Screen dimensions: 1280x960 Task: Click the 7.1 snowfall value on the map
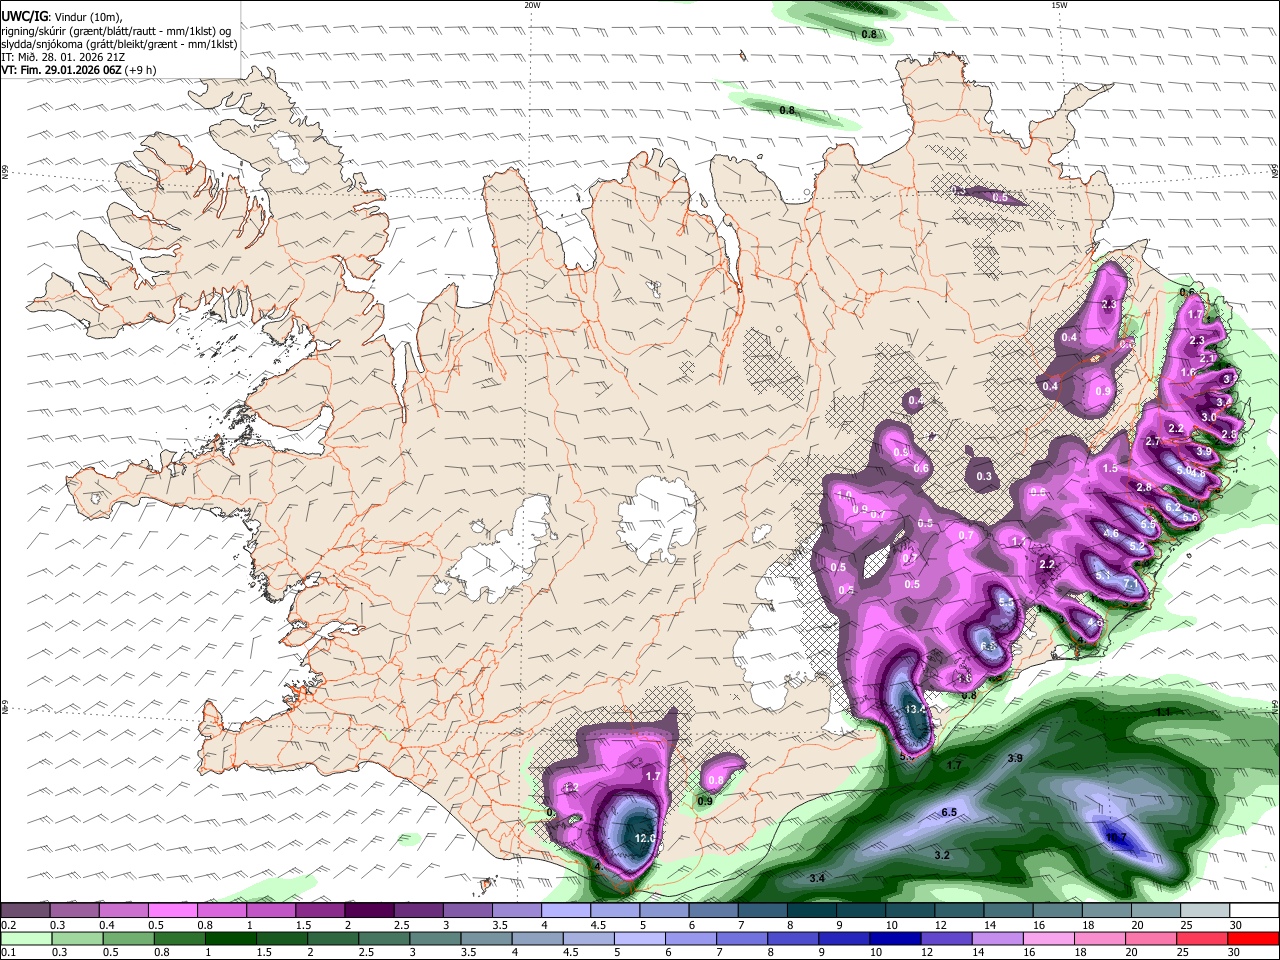(x=1130, y=583)
